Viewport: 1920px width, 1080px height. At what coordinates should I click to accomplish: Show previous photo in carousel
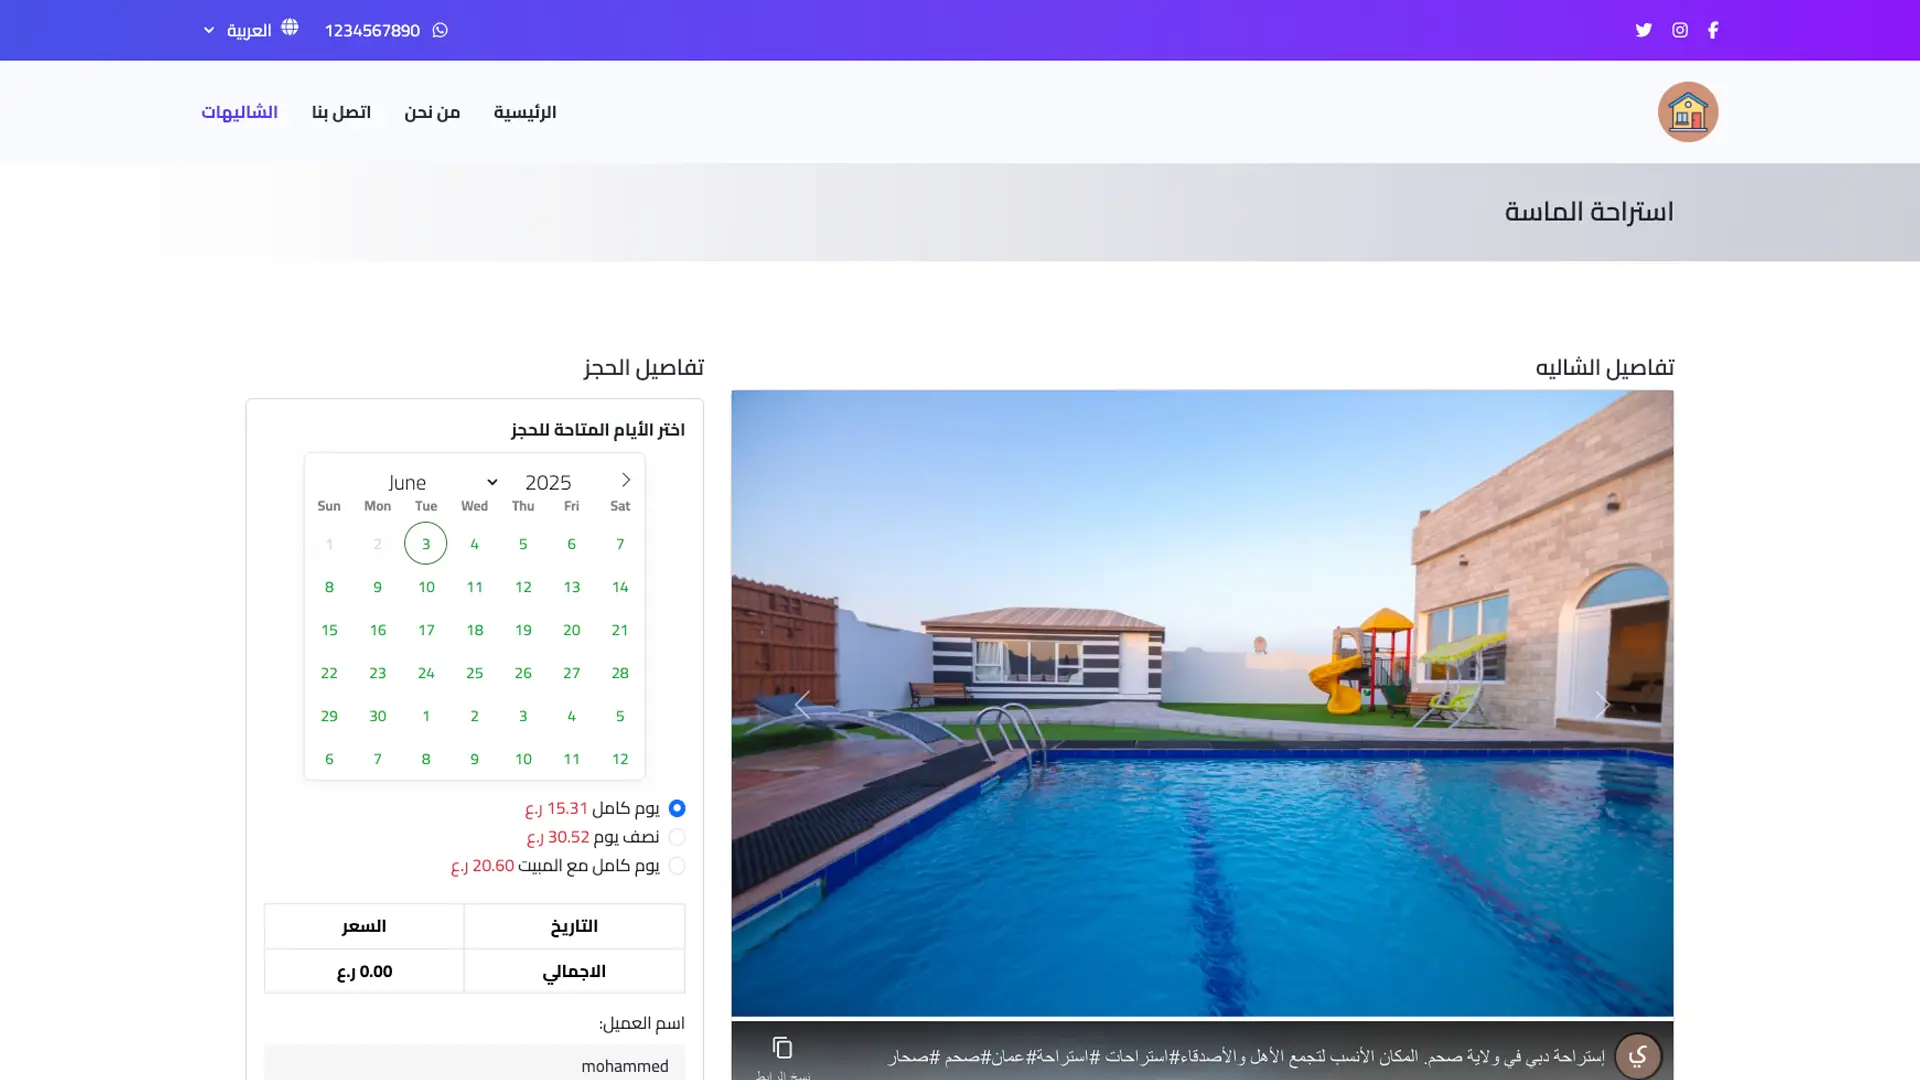tap(802, 704)
